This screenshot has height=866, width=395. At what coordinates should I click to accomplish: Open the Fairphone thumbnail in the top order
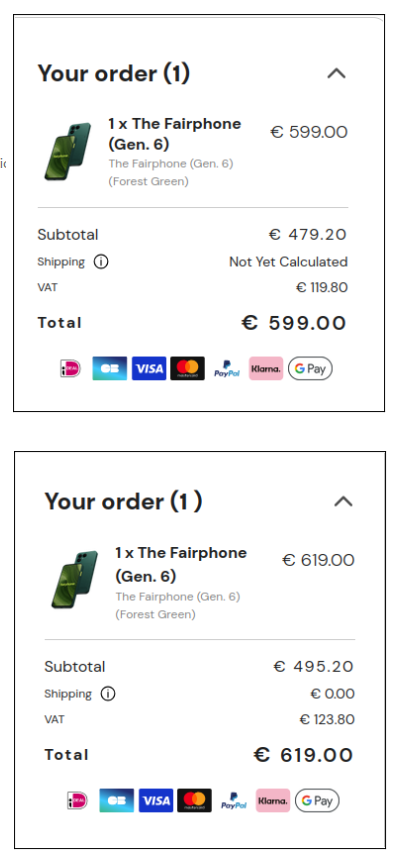(x=67, y=152)
